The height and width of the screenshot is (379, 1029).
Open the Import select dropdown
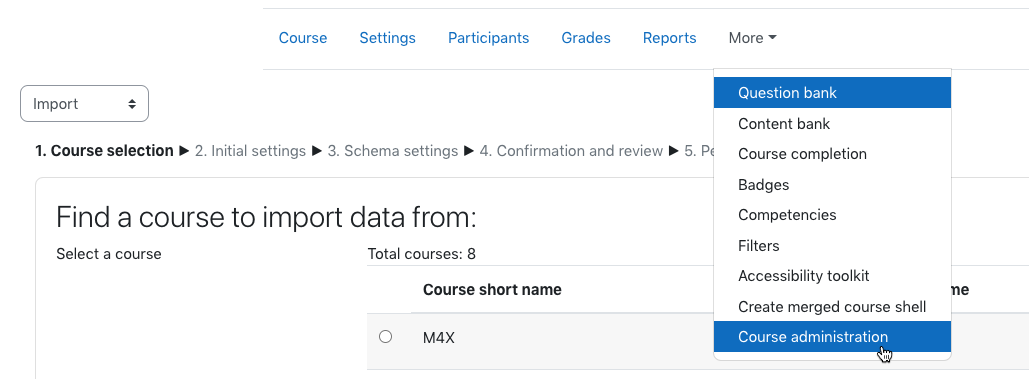click(x=85, y=104)
